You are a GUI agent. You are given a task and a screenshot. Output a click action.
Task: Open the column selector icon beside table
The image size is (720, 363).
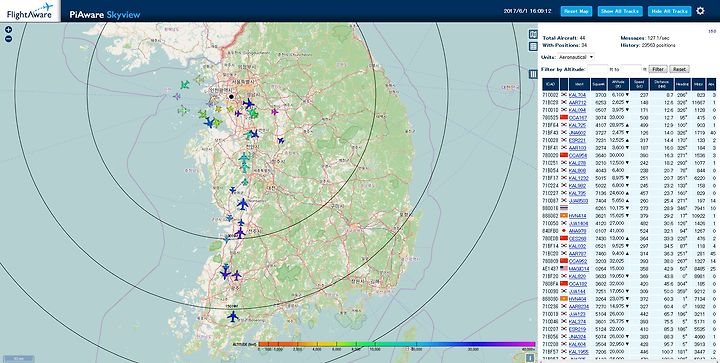[x=533, y=74]
